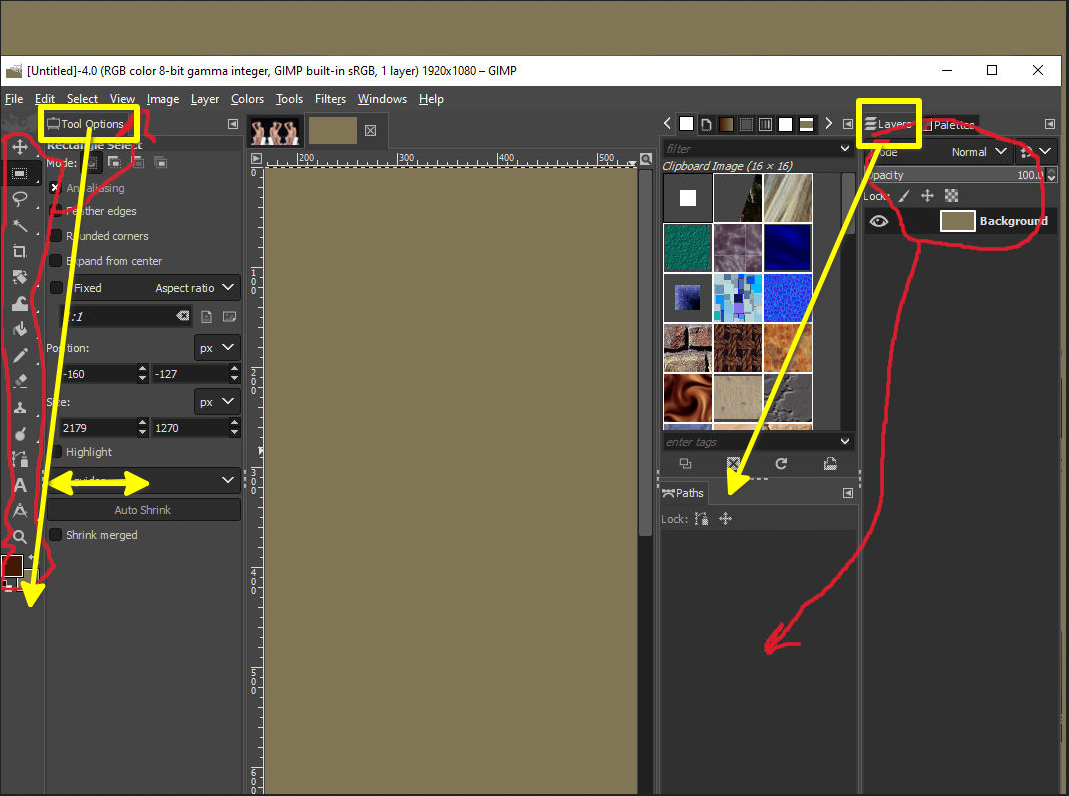1069x796 pixels.
Task: Open the Size unit px dropdown
Action: pyautogui.click(x=217, y=401)
